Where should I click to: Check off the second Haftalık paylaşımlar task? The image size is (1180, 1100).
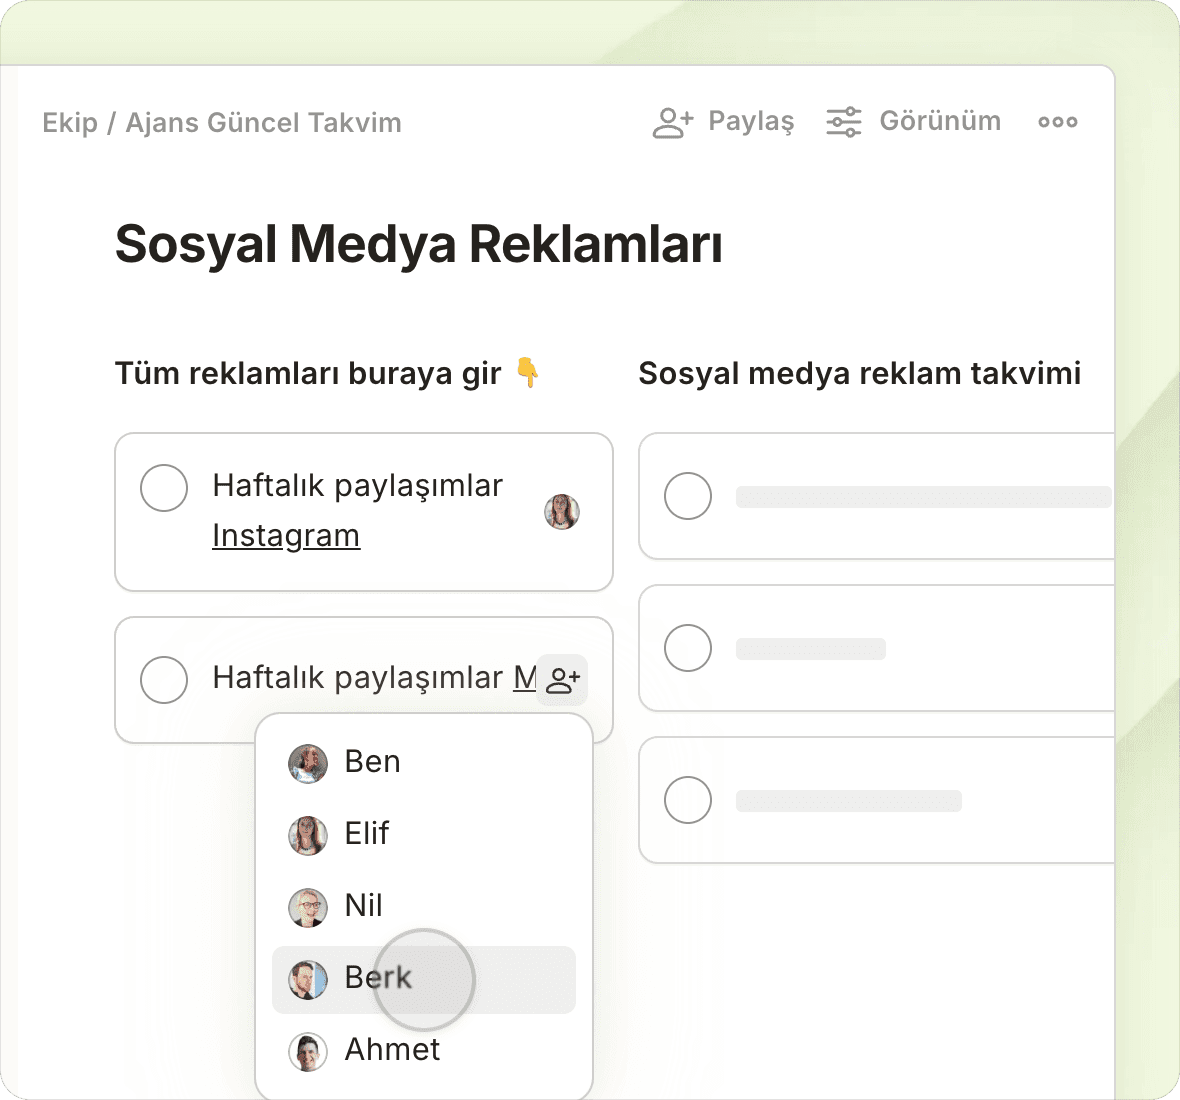point(164,680)
